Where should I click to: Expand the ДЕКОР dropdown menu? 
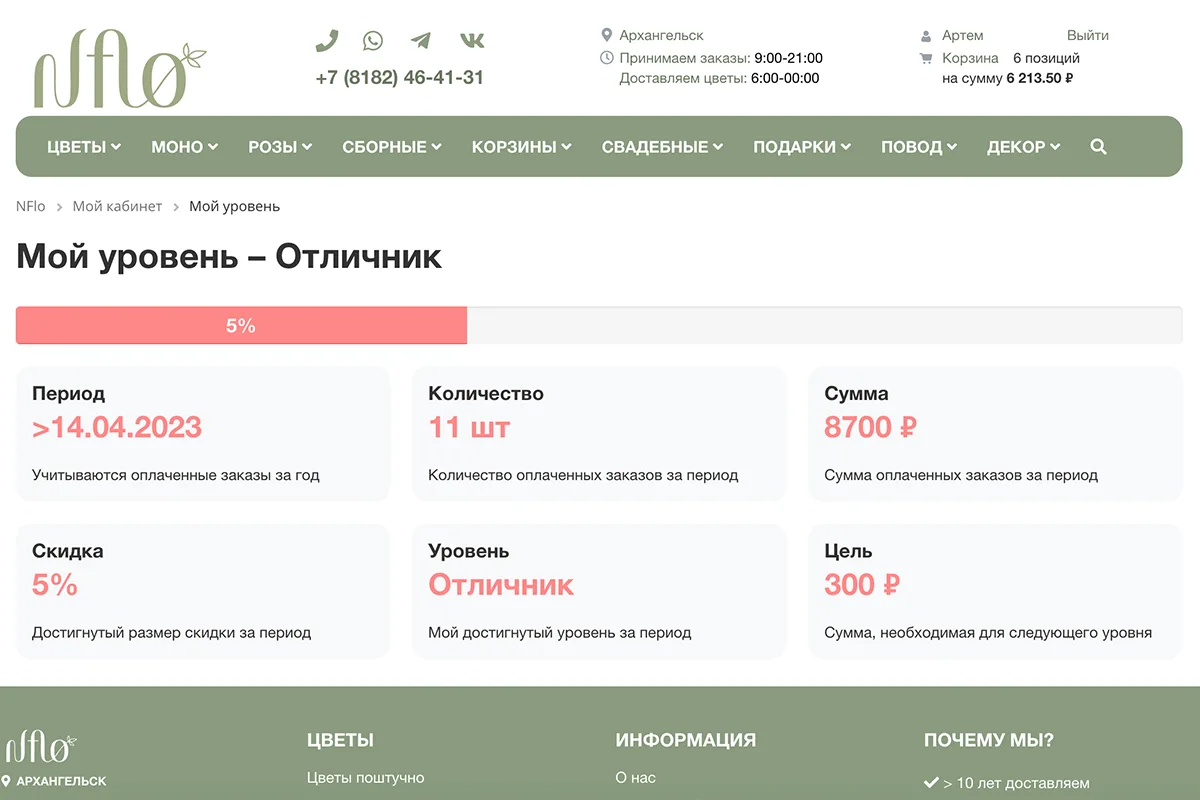tap(1023, 146)
